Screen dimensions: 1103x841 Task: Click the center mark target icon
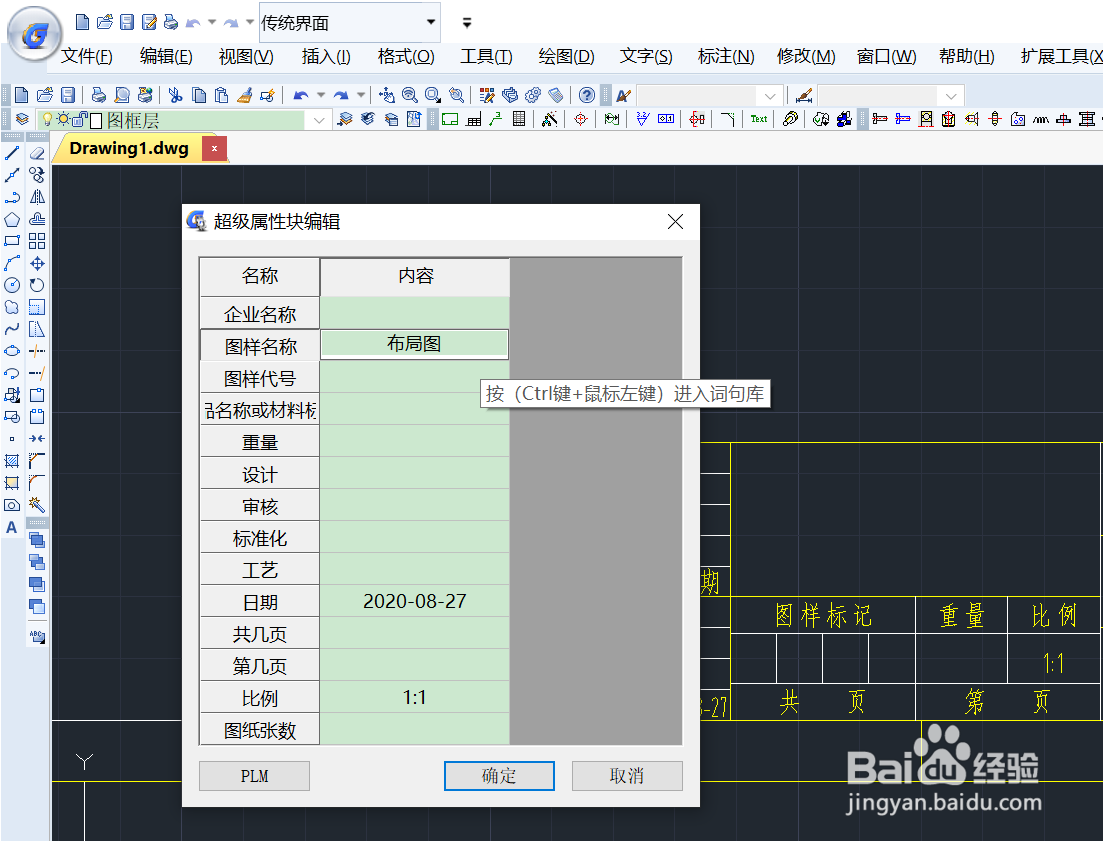point(580,120)
